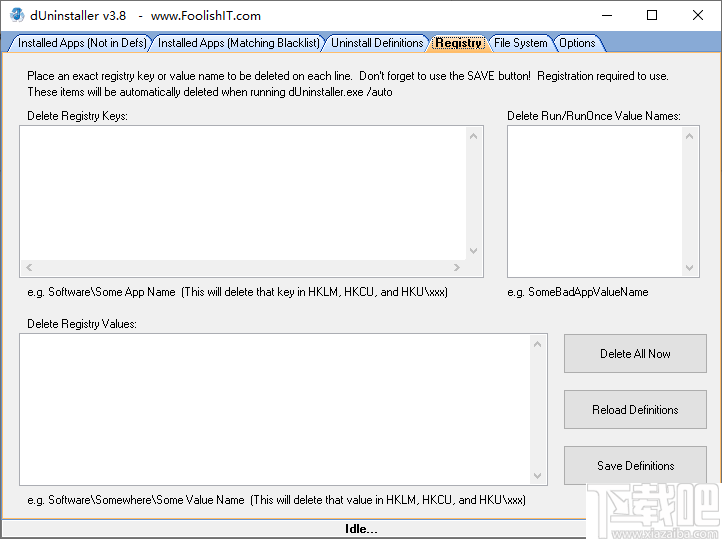Click the 'Delete Run/RunOnce Value Names:' label
Image resolution: width=722 pixels, height=539 pixels.
pyautogui.click(x=594, y=116)
